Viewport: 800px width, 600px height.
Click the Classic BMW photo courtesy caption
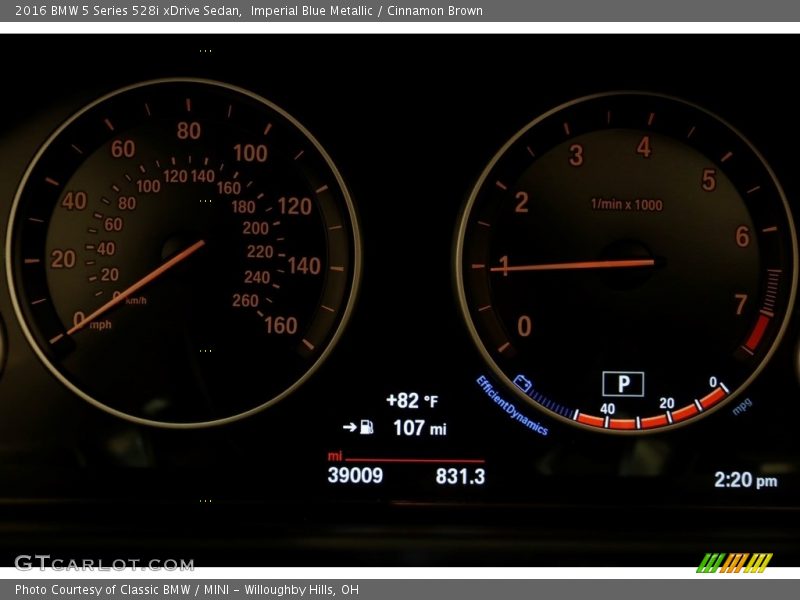pos(186,590)
